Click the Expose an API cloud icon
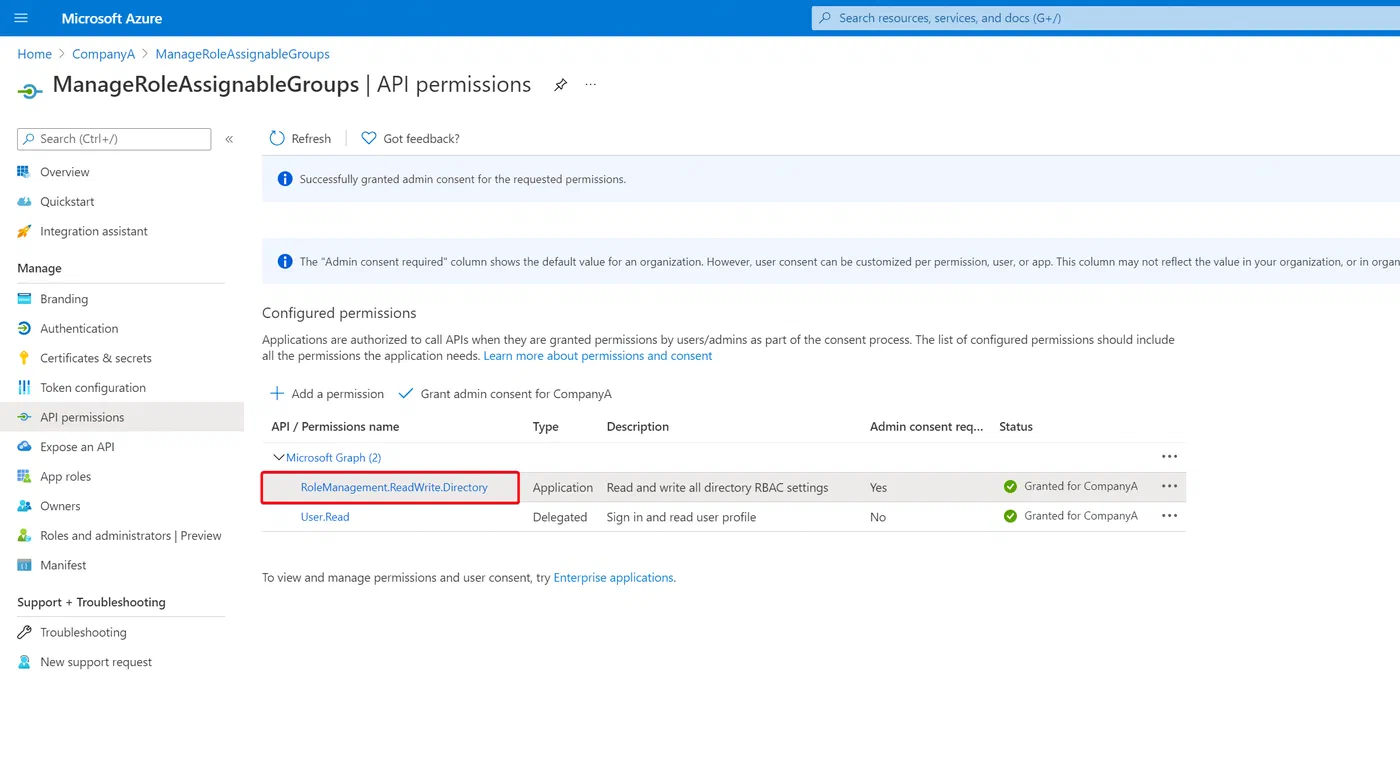 coord(24,447)
